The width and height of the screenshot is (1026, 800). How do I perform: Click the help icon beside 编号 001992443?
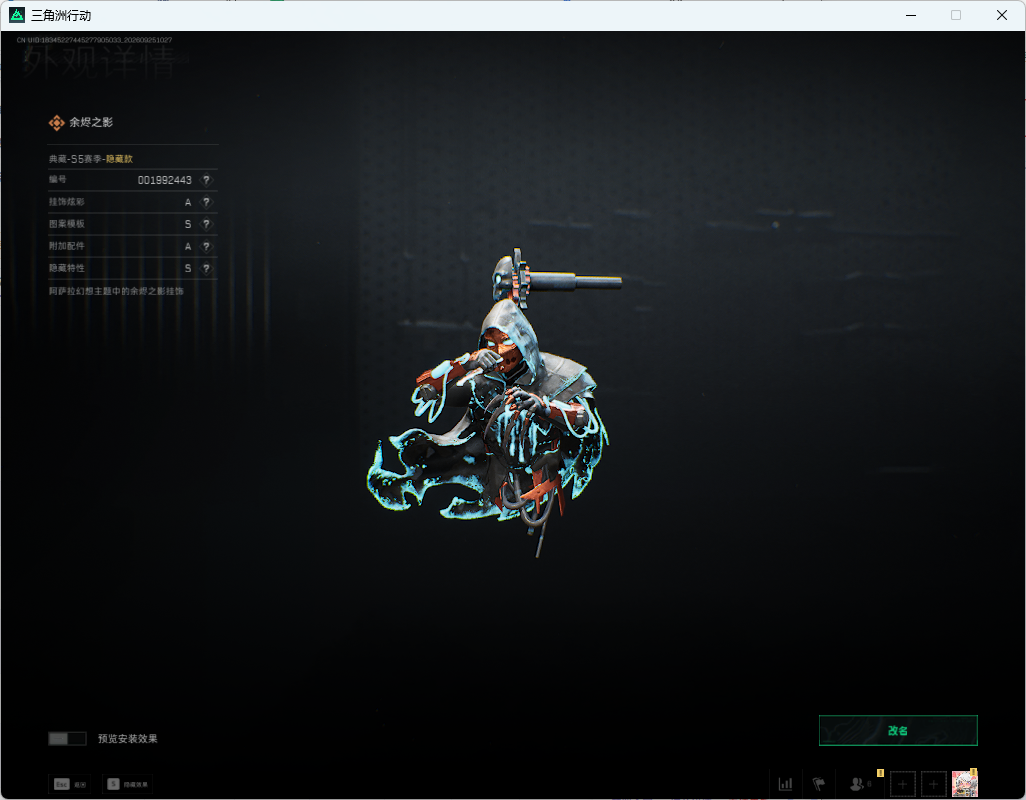[x=206, y=180]
